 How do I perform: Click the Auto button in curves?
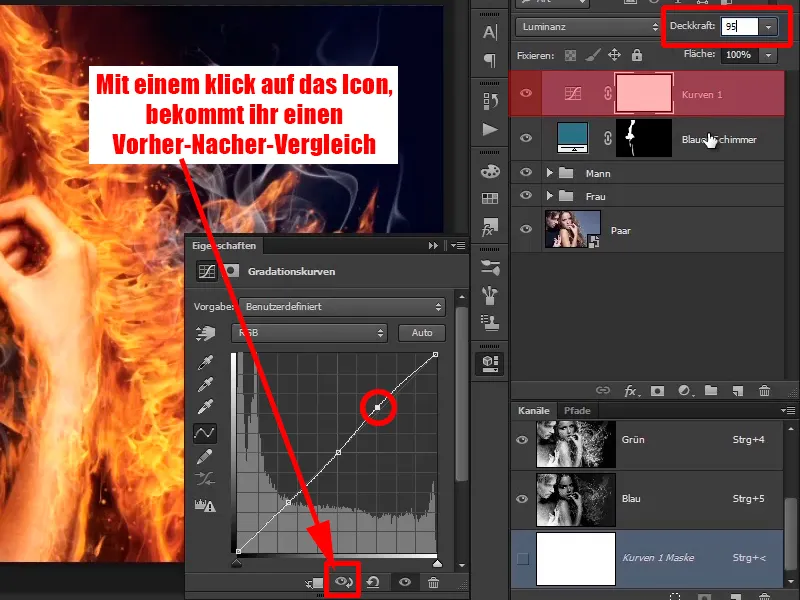click(x=422, y=333)
